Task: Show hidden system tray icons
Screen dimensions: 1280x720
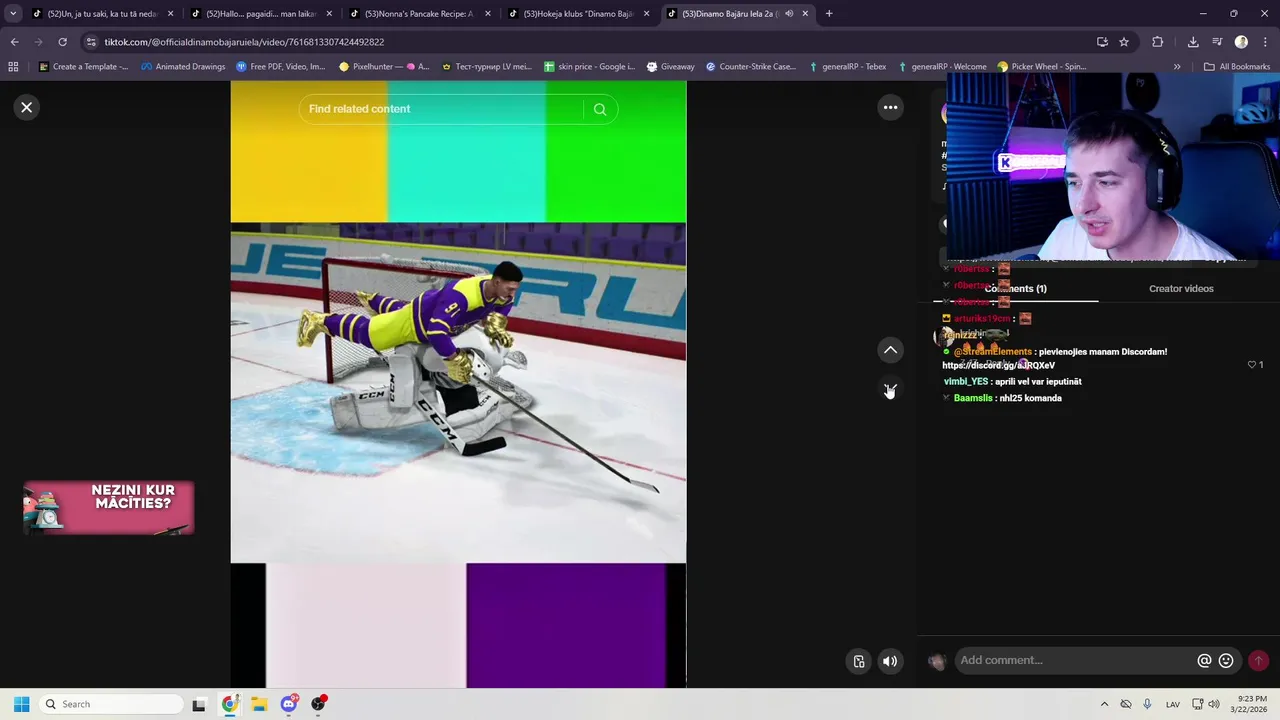Action: pyautogui.click(x=1104, y=704)
